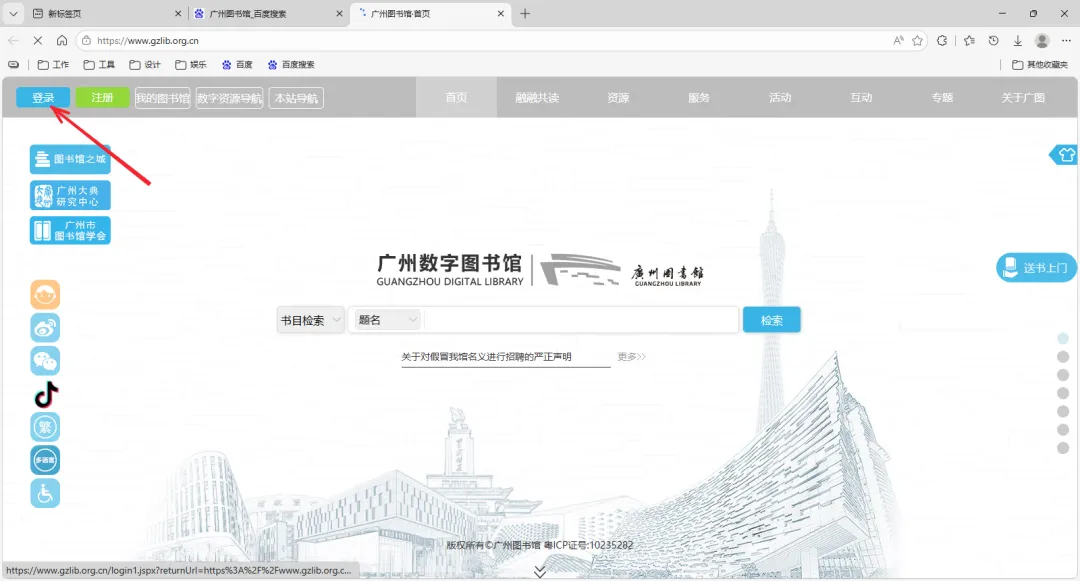The height and width of the screenshot is (581, 1080).
Task: Open the browser profile avatar
Action: (x=1042, y=41)
